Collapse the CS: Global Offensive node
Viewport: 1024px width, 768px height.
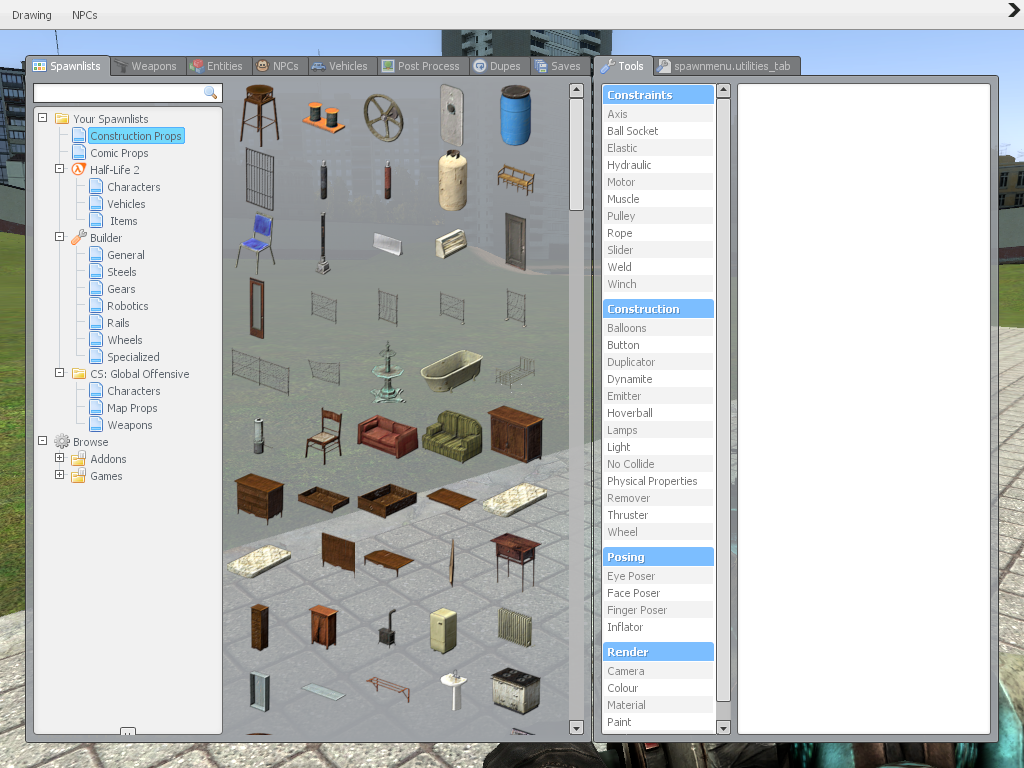[x=59, y=373]
